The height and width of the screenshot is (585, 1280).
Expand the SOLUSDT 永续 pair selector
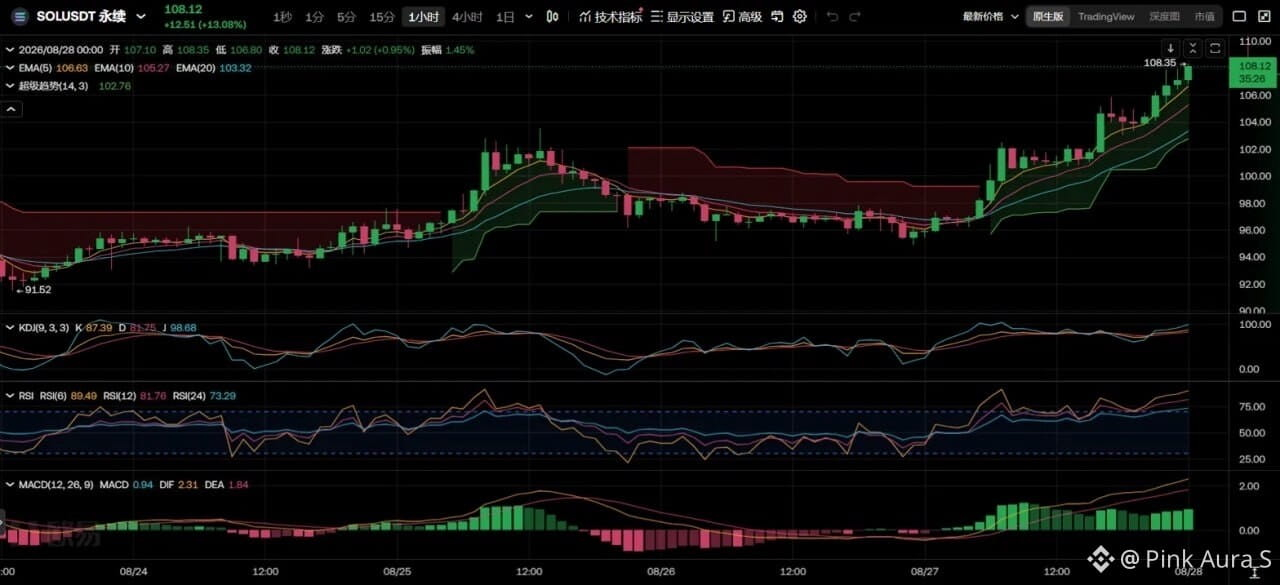140,17
